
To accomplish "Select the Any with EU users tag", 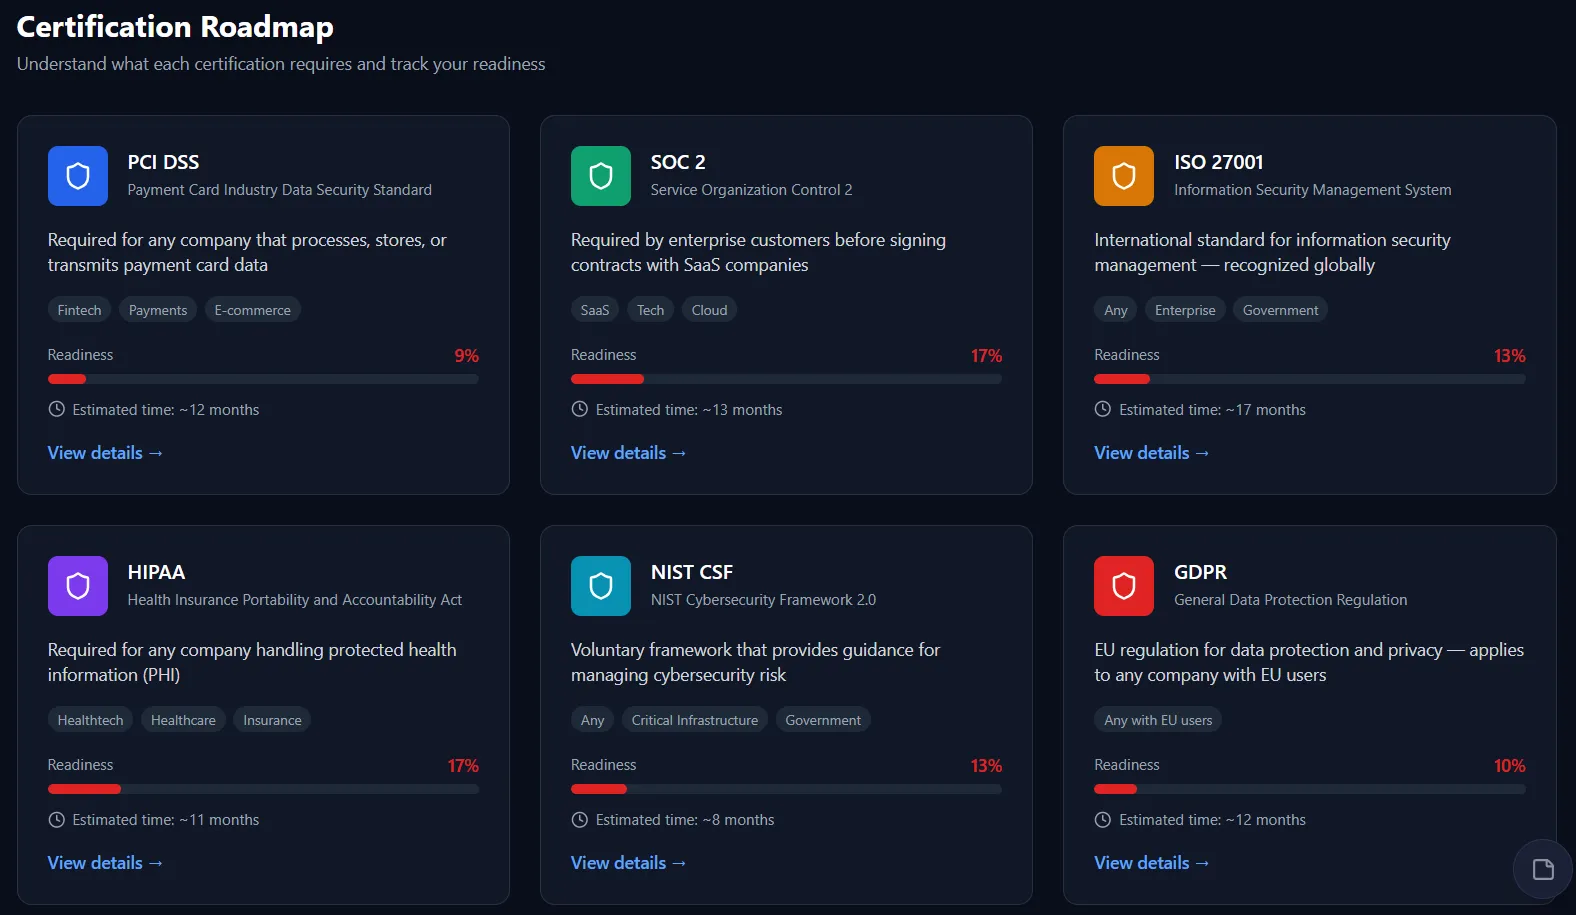I will [x=1158, y=720].
